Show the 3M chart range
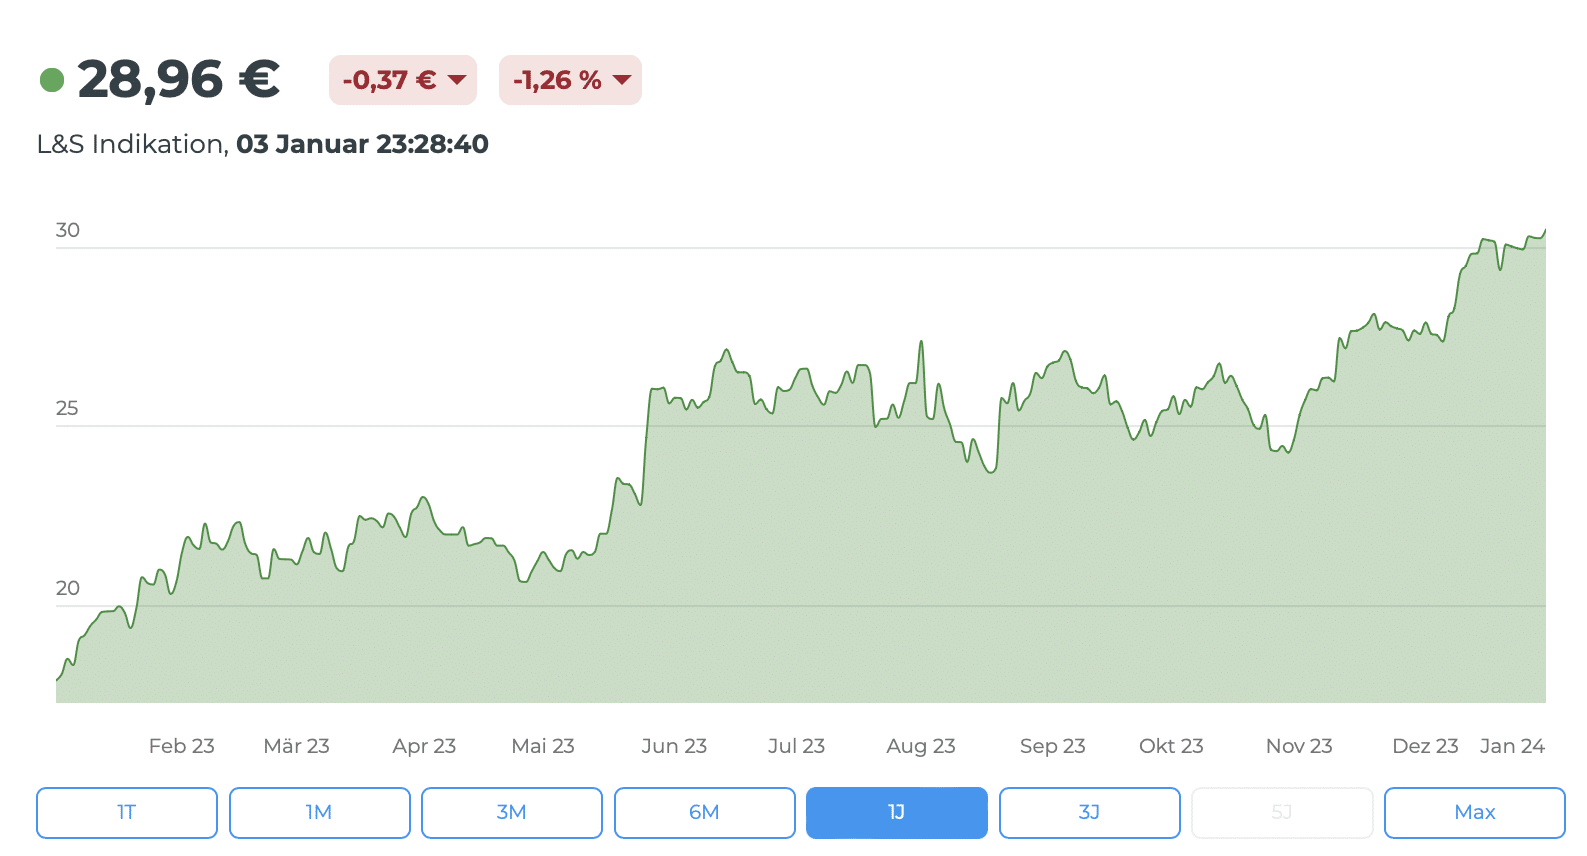The width and height of the screenshot is (1587, 856). pyautogui.click(x=512, y=812)
